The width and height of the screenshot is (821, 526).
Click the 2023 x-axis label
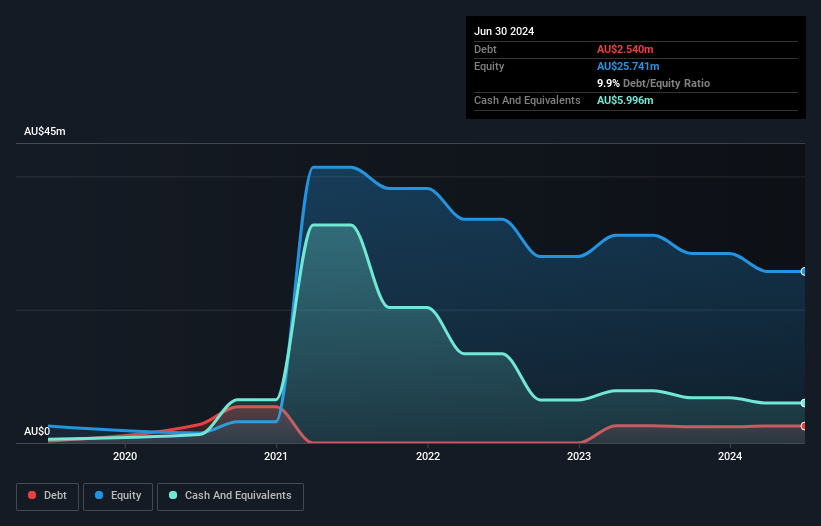579,456
